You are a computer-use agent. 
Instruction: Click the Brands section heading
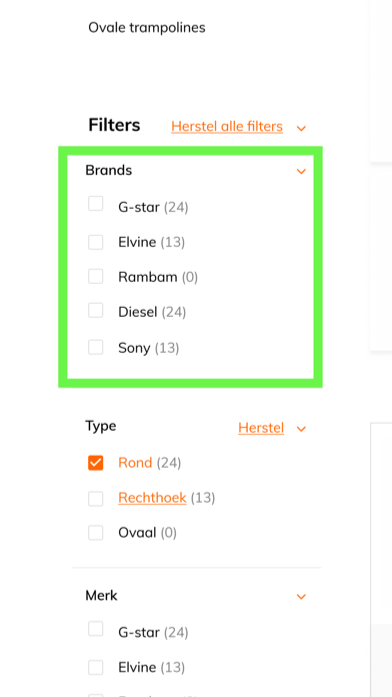(108, 170)
